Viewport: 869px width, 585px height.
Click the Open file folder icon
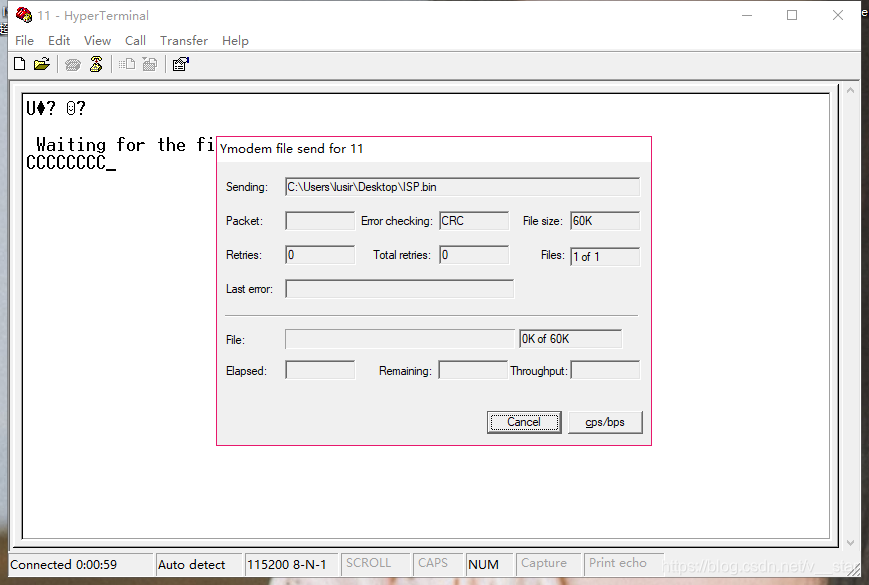click(42, 64)
